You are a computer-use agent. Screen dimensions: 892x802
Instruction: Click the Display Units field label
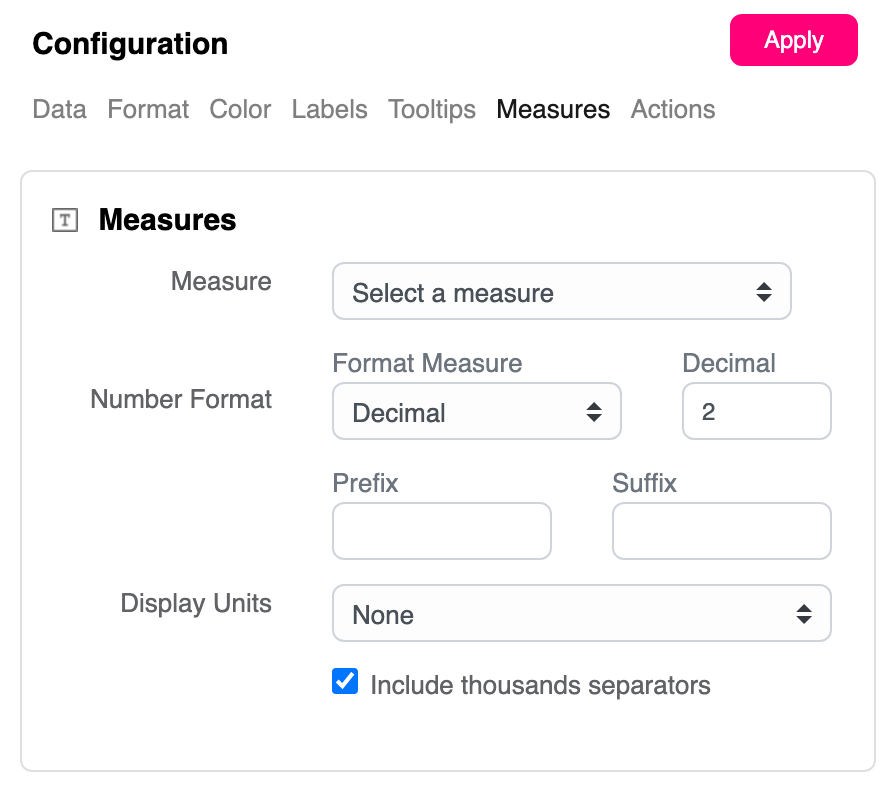click(196, 604)
